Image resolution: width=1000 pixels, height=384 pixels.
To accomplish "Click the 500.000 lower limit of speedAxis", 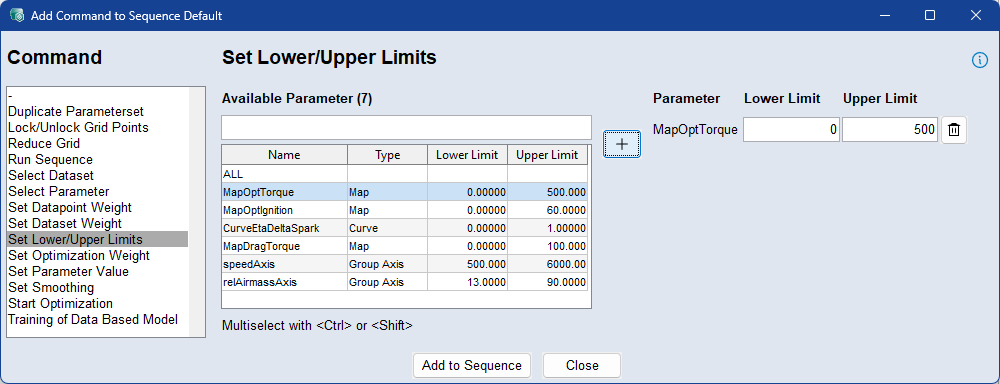I will pyautogui.click(x=467, y=263).
